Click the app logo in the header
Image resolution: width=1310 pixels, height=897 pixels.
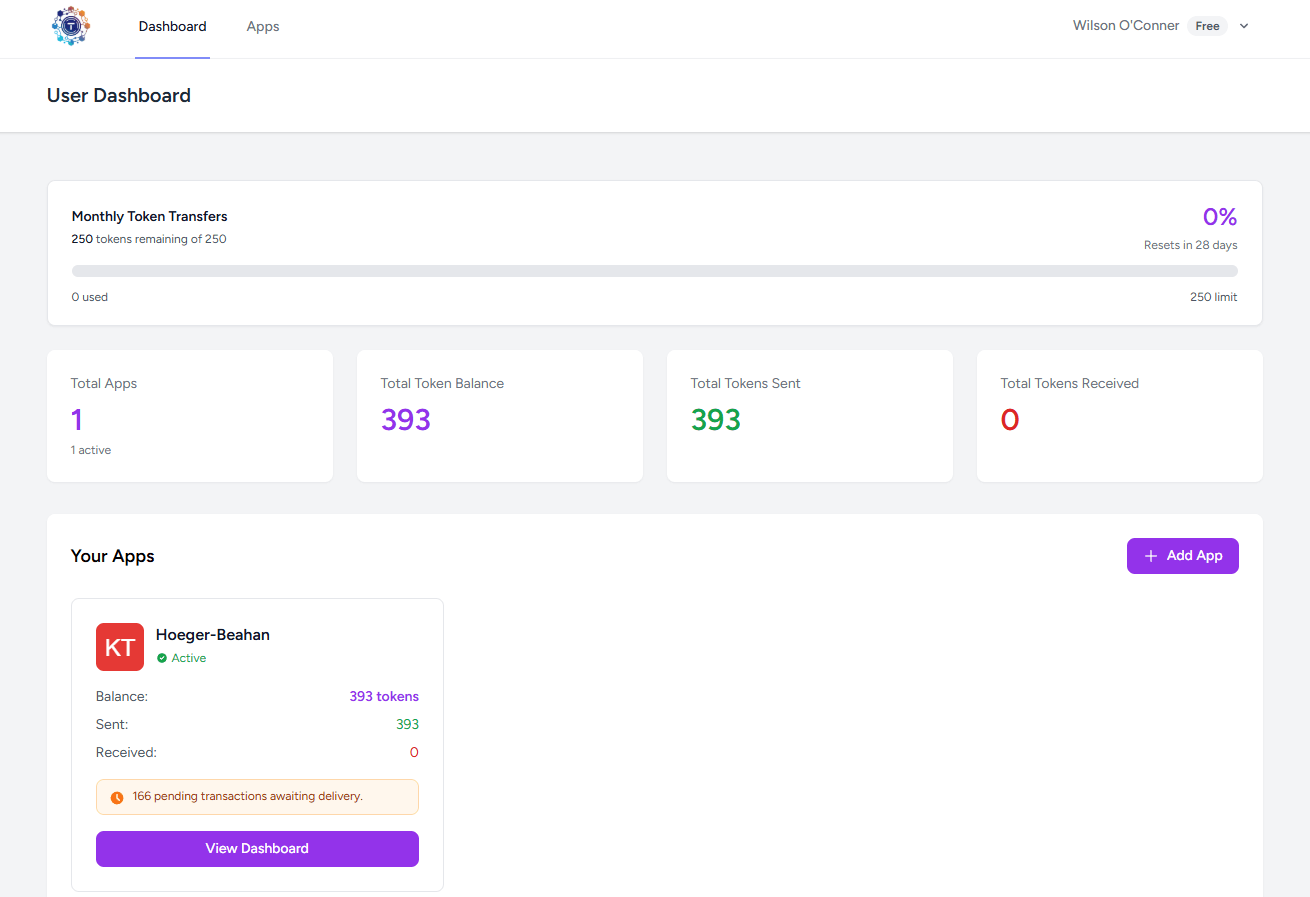pyautogui.click(x=71, y=27)
